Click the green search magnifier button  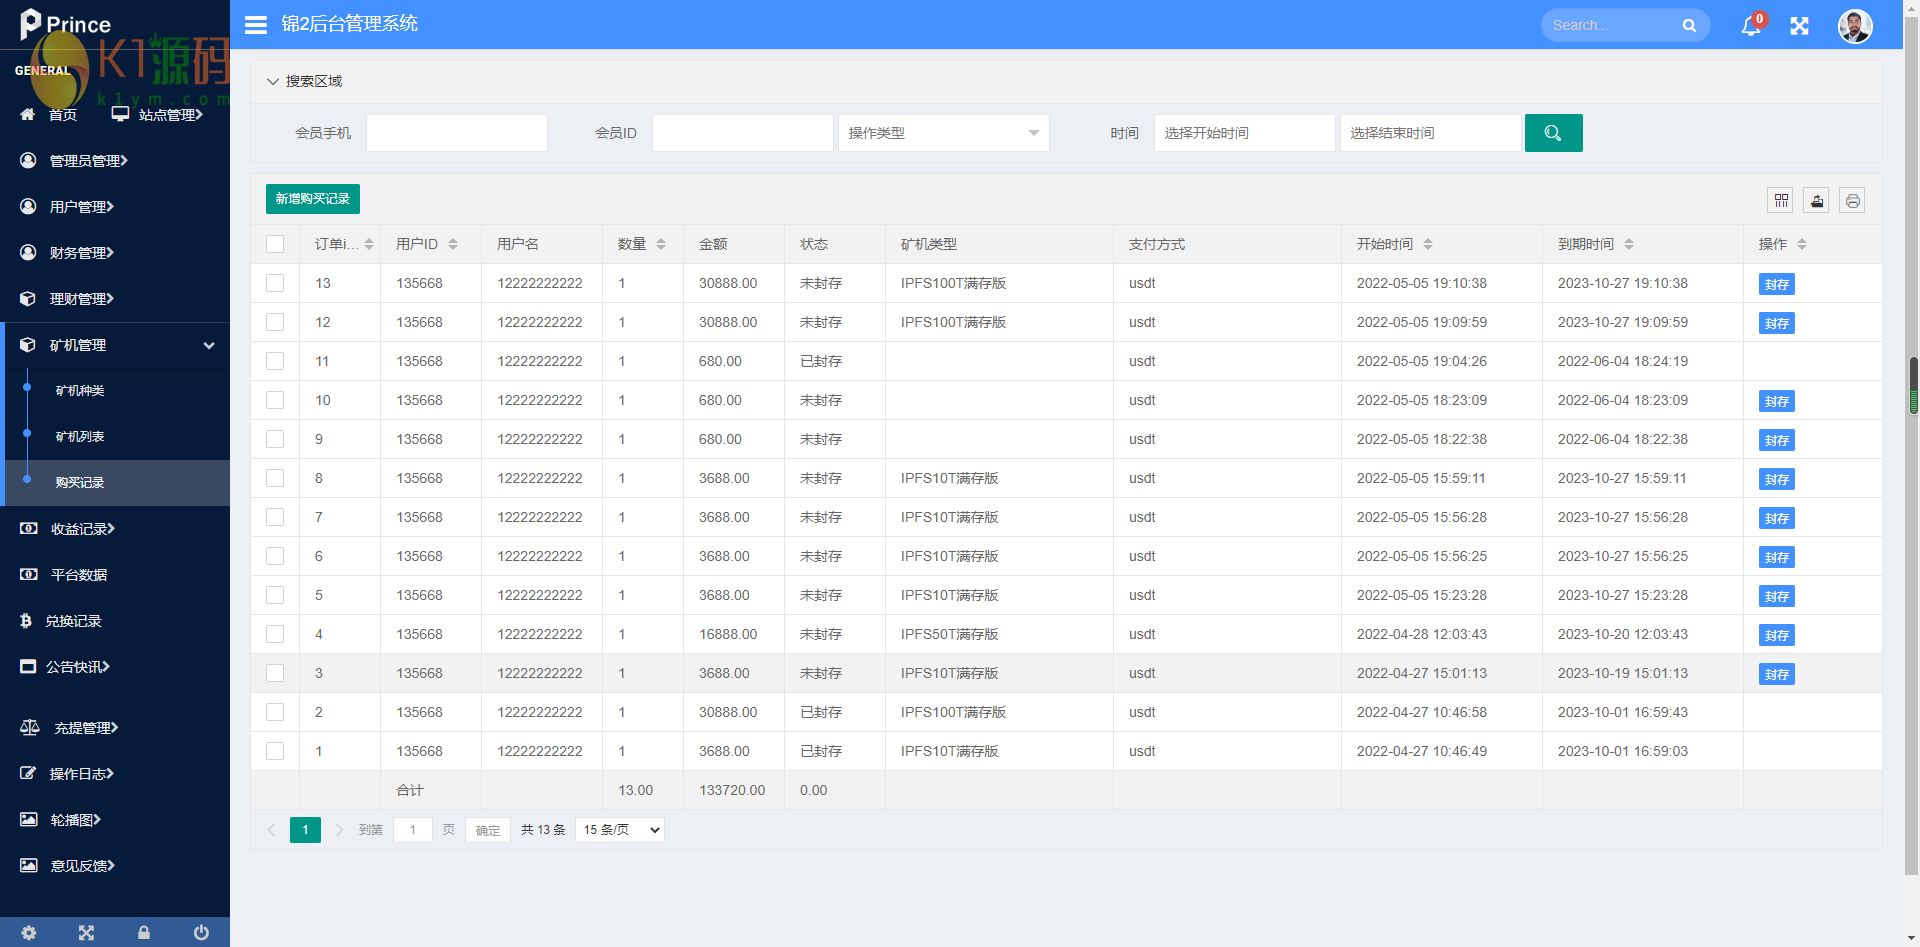point(1552,133)
